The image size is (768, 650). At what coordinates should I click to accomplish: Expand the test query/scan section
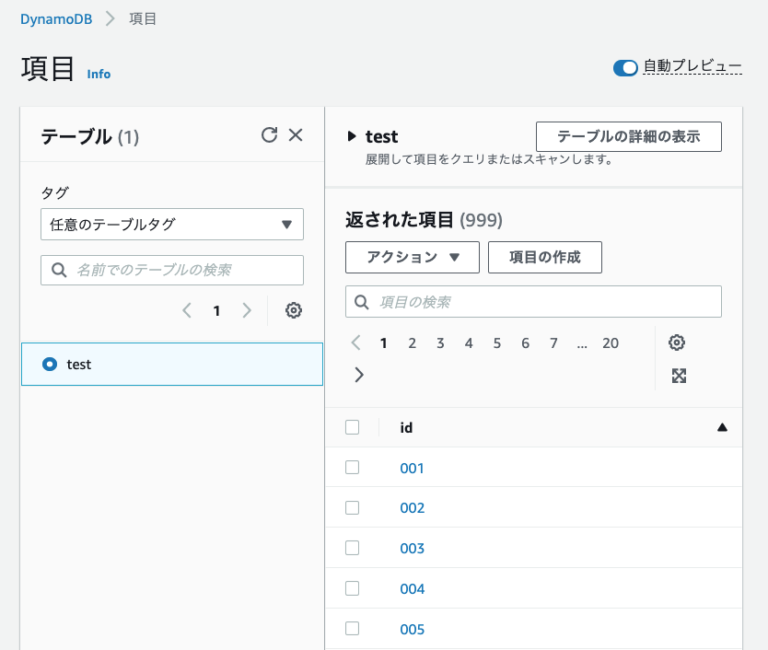351,136
